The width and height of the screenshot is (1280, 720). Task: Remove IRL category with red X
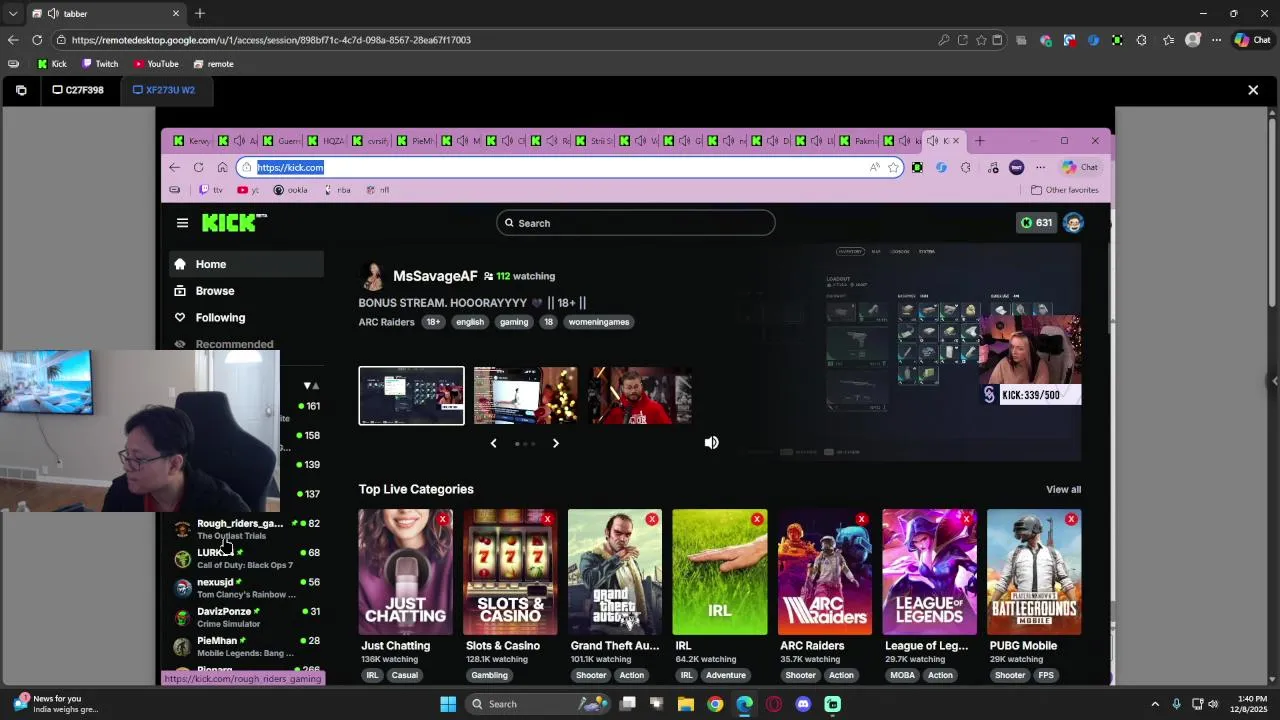click(757, 519)
